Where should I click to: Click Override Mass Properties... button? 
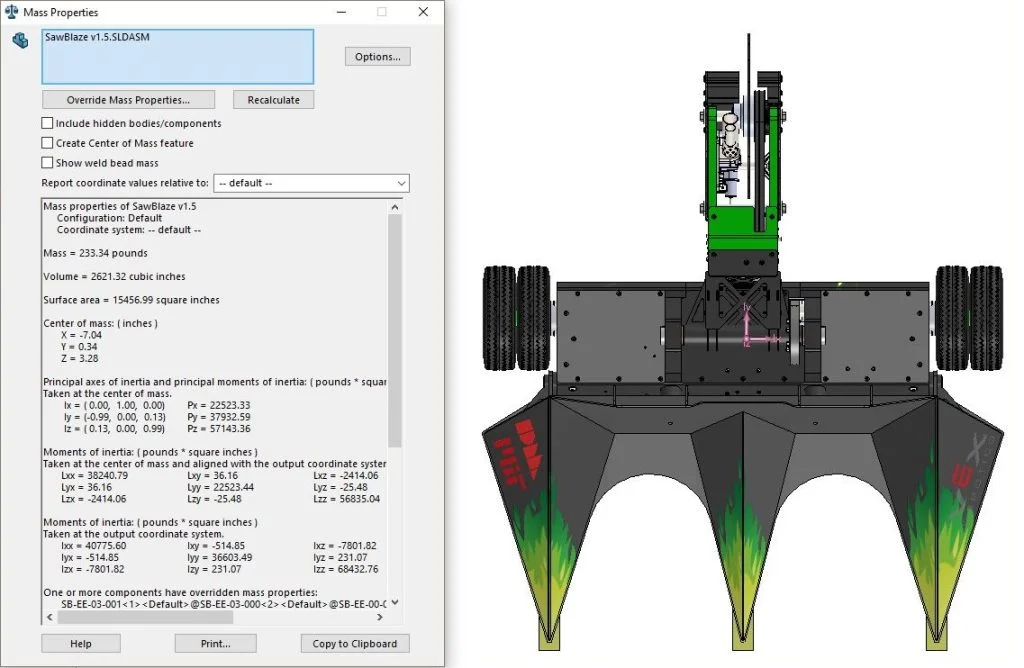[x=127, y=100]
